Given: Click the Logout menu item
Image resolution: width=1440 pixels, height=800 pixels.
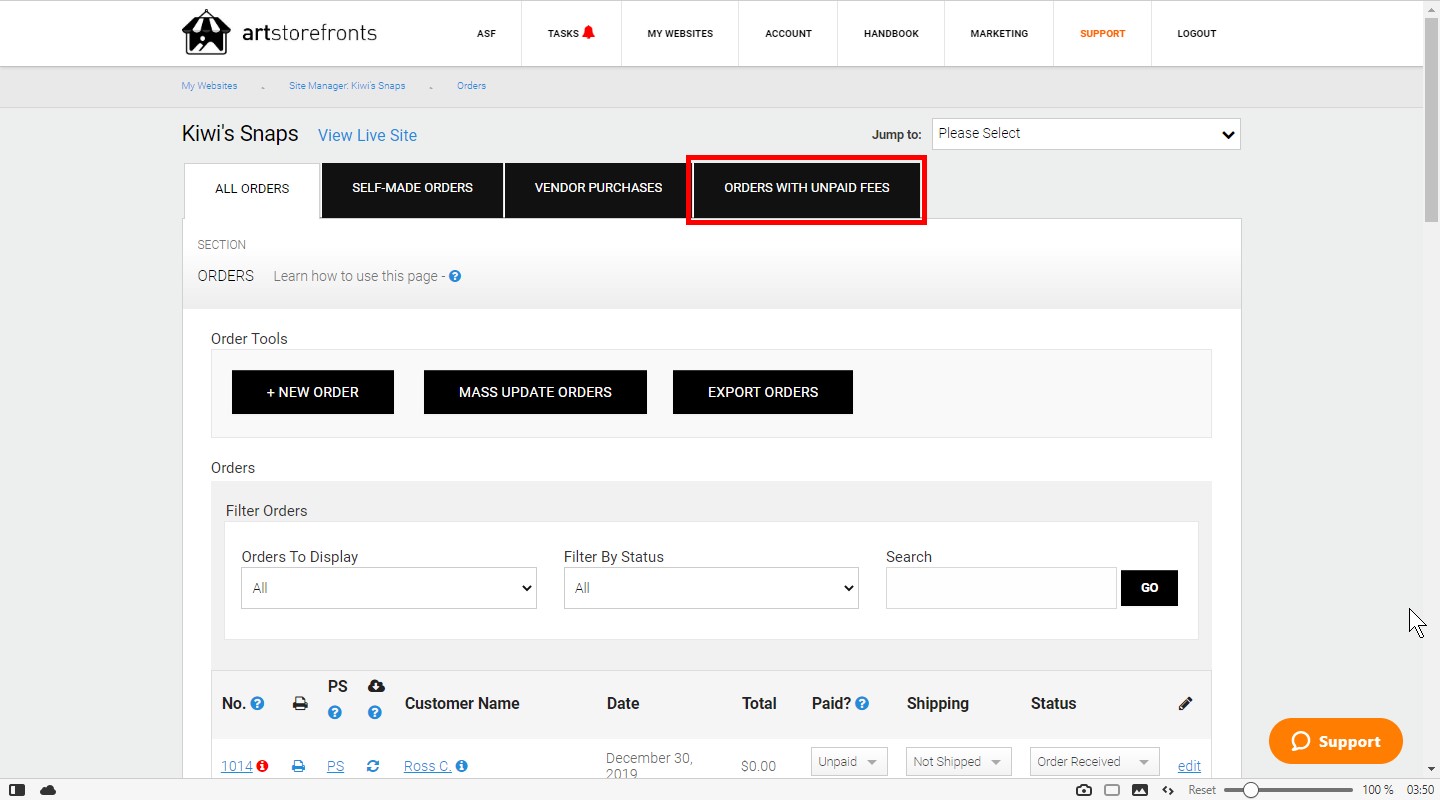Looking at the screenshot, I should click(1196, 33).
